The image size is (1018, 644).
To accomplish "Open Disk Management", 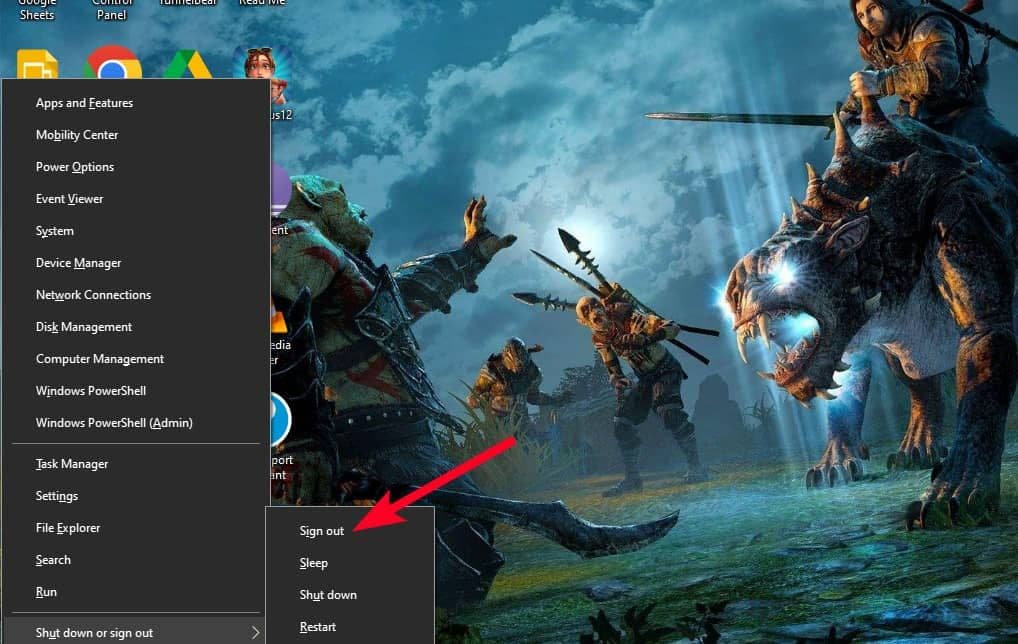I will [x=84, y=326].
